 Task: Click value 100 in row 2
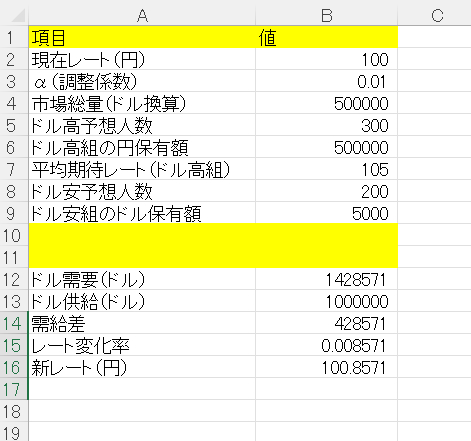(x=326, y=59)
